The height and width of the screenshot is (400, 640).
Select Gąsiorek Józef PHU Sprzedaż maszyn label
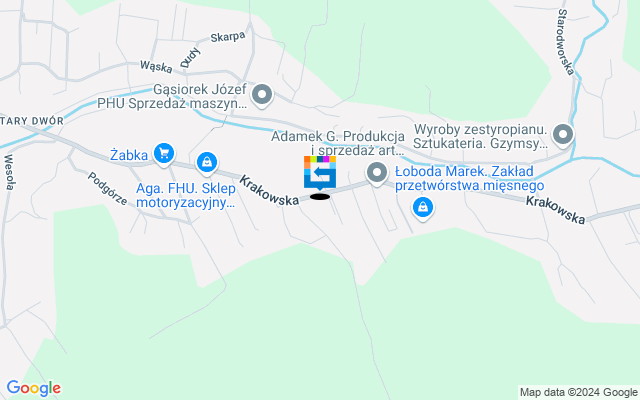coord(172,96)
